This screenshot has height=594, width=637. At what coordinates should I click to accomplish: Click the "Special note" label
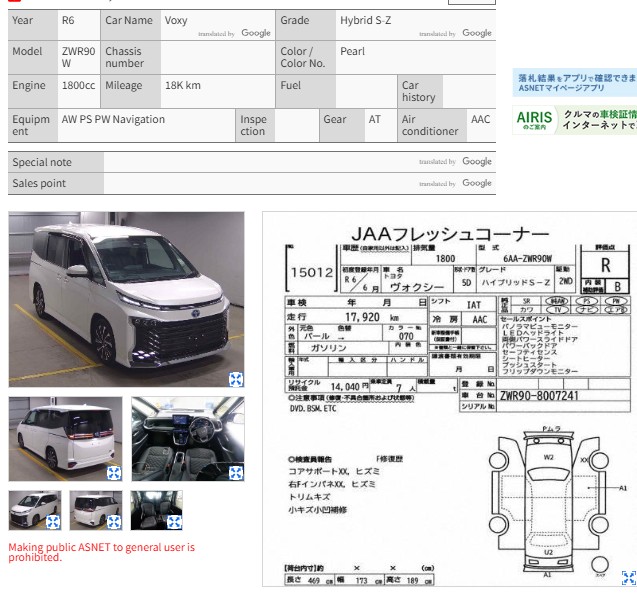coord(42,162)
